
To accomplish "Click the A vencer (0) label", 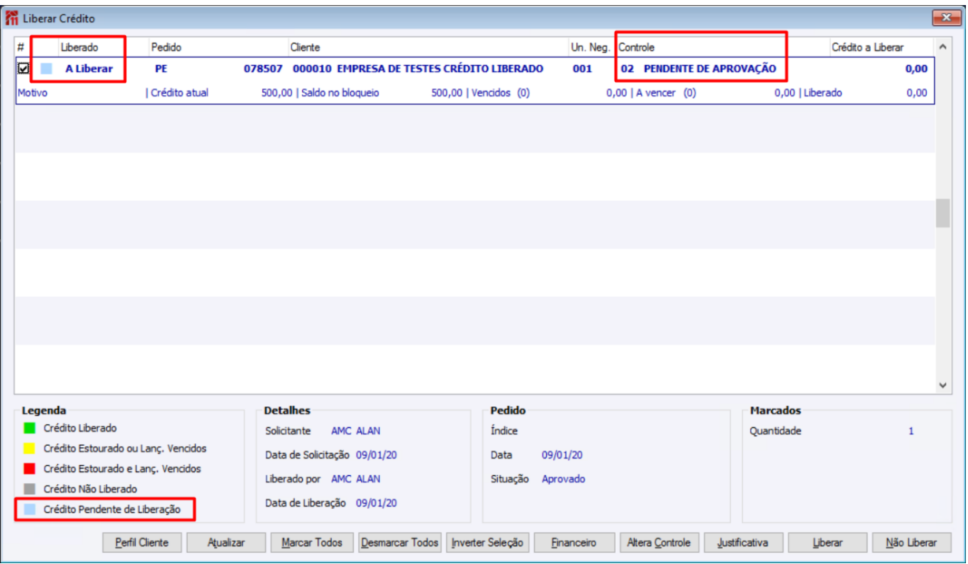I will (x=666, y=93).
